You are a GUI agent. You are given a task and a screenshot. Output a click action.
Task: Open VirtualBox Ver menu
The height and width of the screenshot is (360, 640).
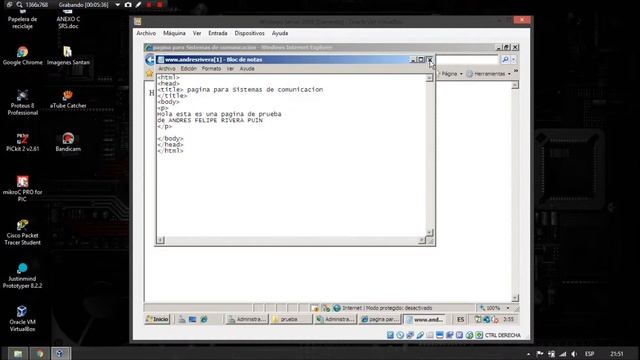point(197,33)
